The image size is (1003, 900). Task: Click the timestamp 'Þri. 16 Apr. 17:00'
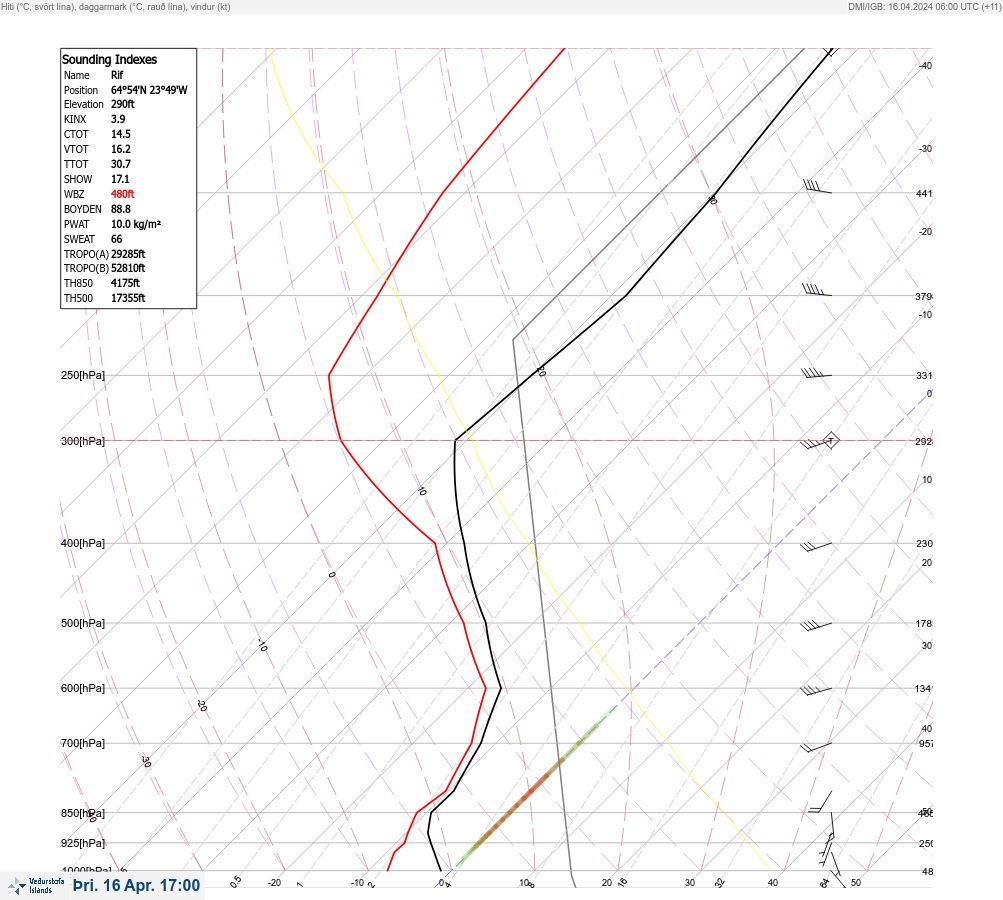pos(136,885)
